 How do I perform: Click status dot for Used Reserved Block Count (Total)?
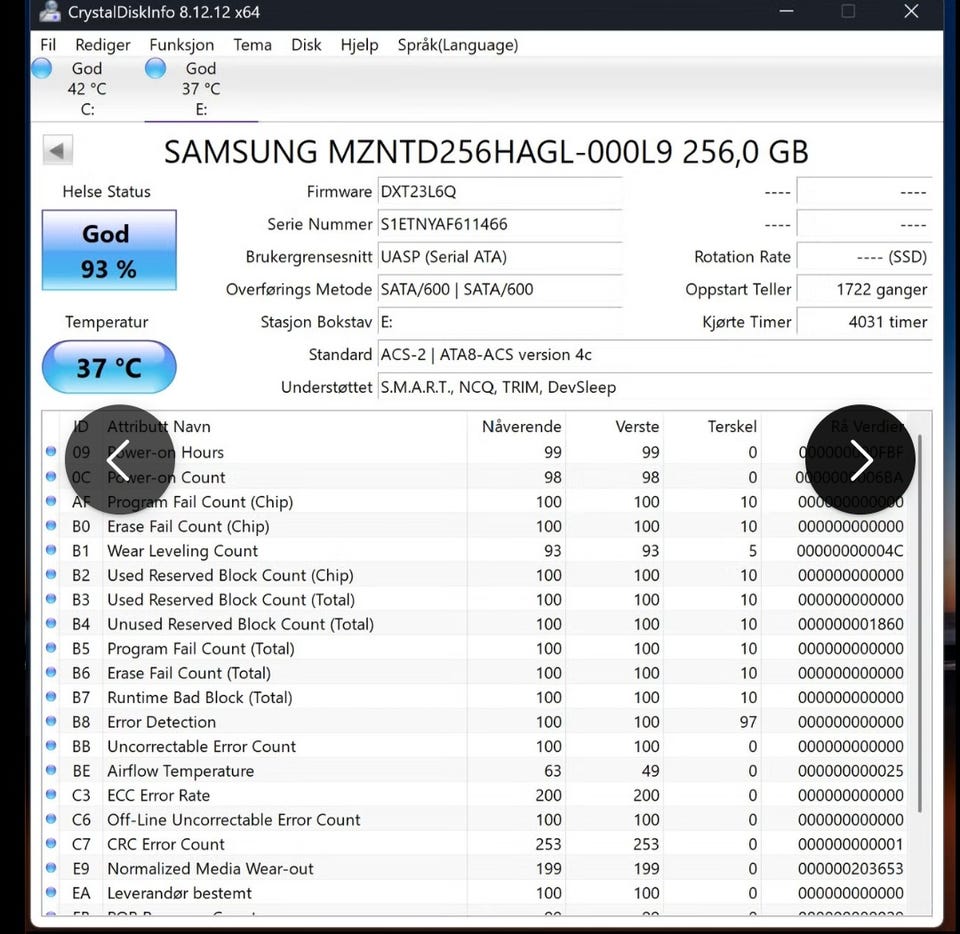[x=51, y=599]
